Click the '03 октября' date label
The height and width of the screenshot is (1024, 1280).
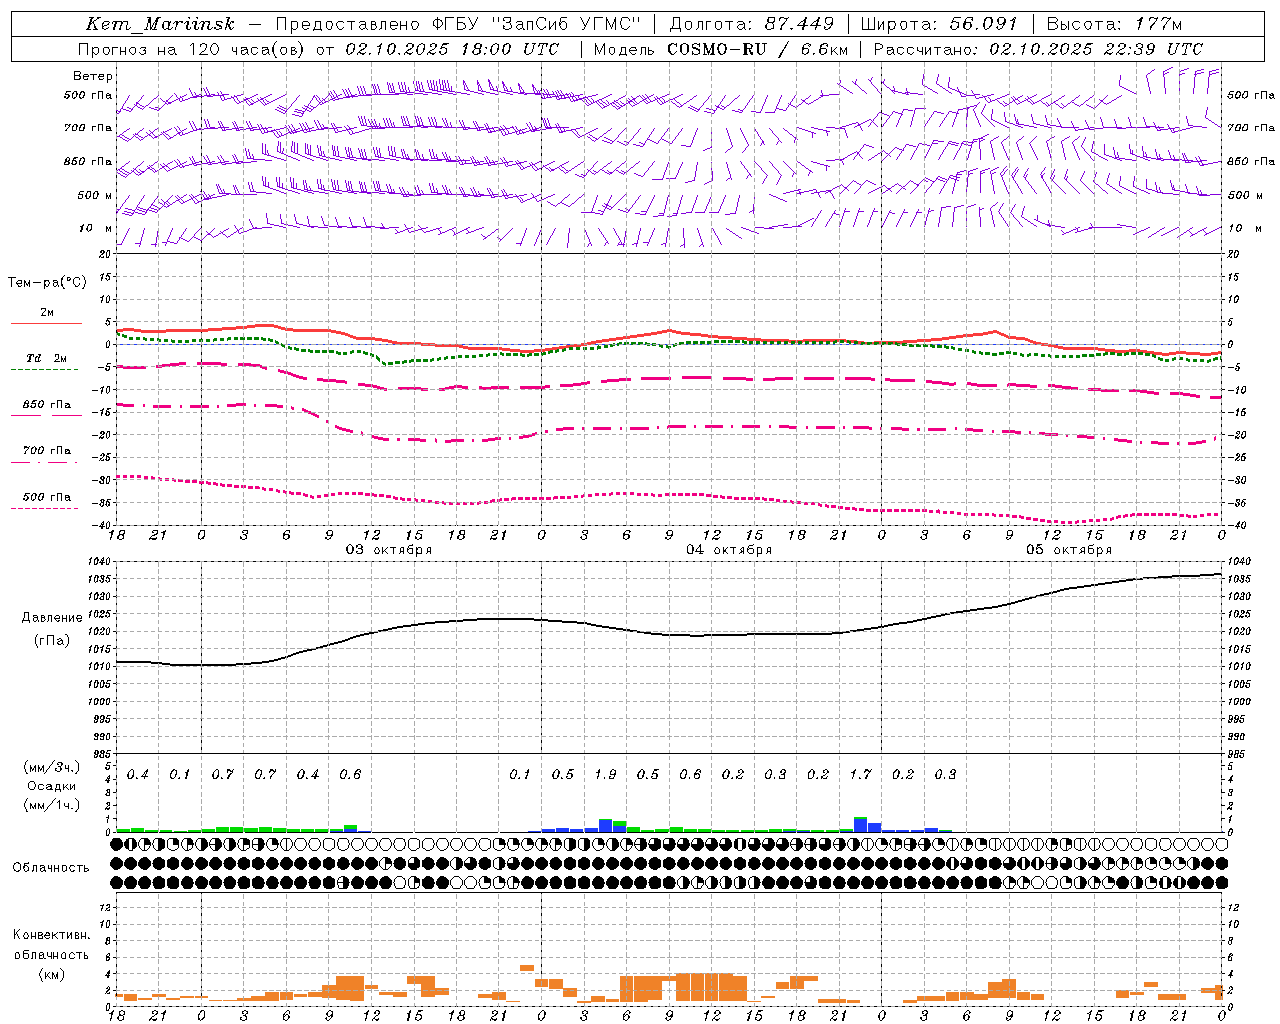(x=389, y=550)
